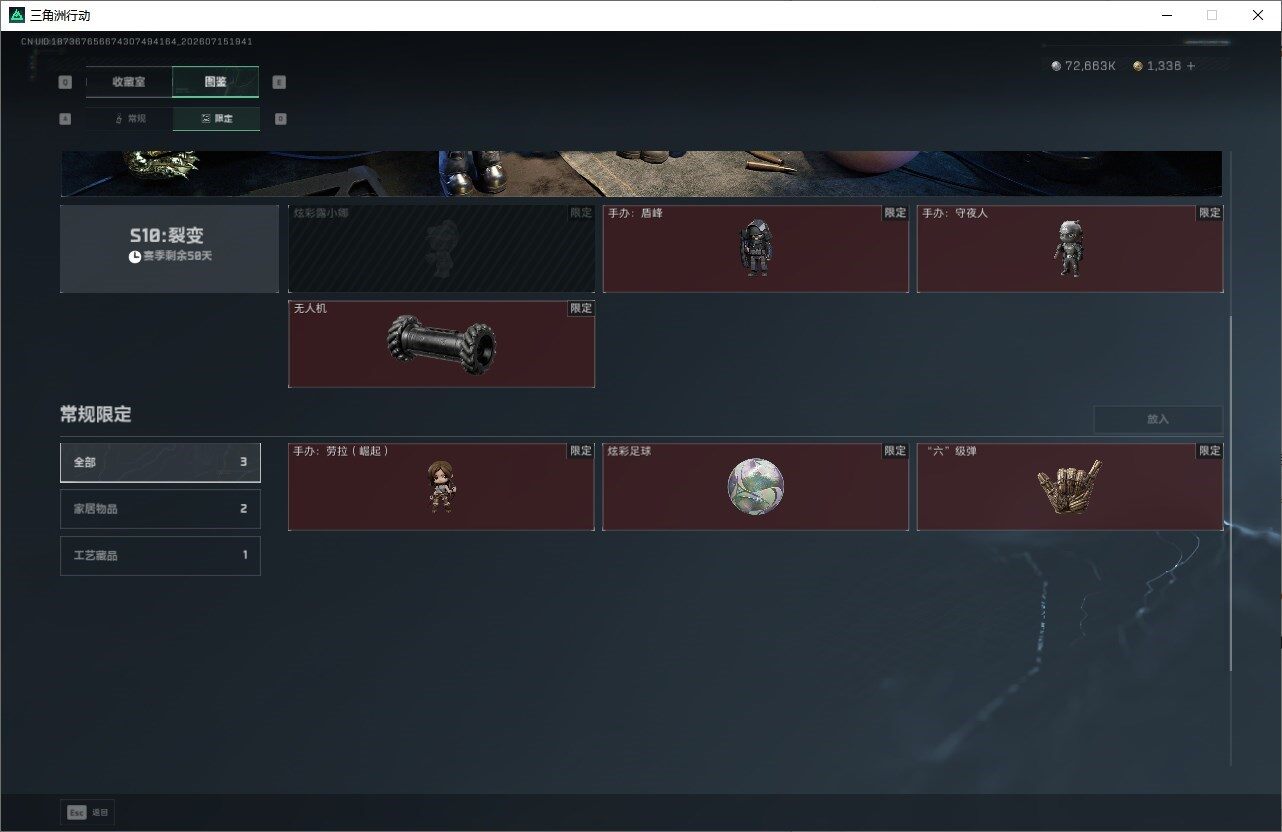Filter by 家居物品 category
Viewport: 1282px width, 832px height.
pyautogui.click(x=160, y=509)
